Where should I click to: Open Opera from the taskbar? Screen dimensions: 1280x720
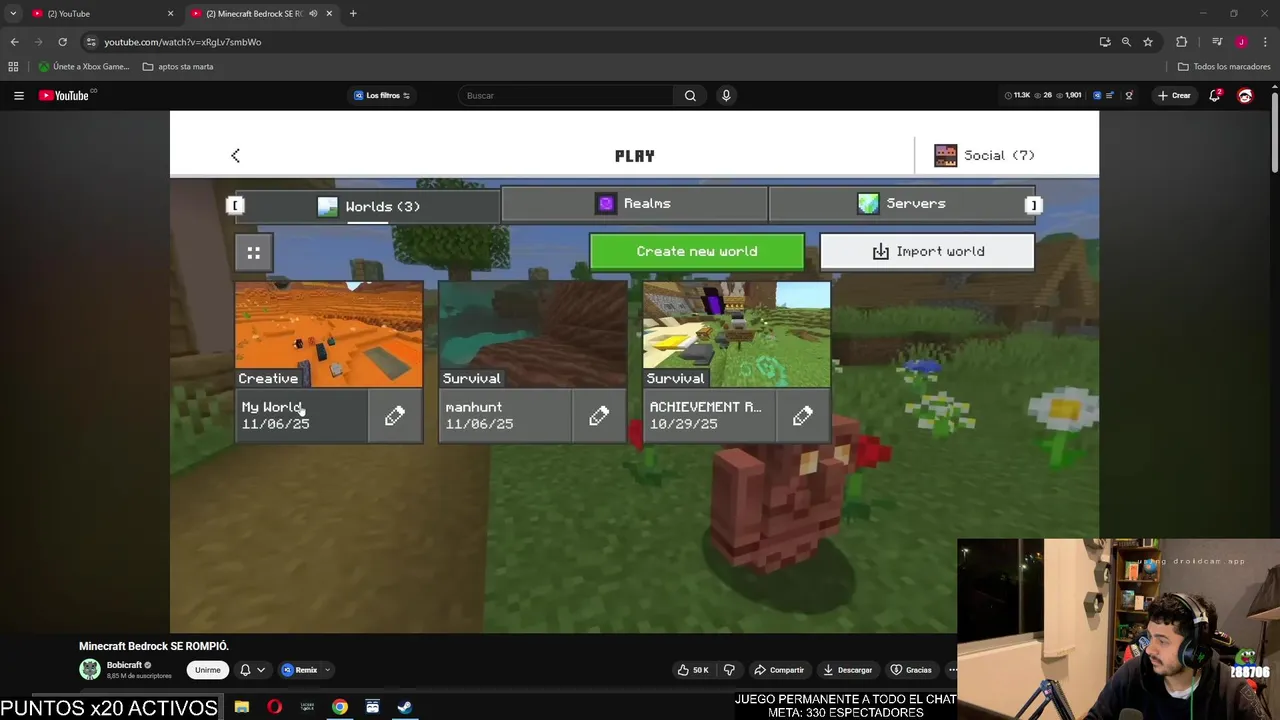(x=274, y=707)
